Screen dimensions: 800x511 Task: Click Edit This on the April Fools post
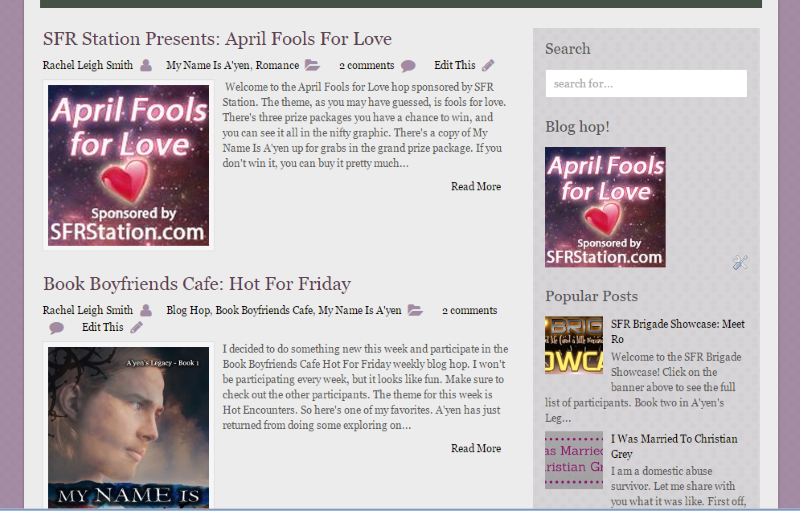tap(455, 65)
